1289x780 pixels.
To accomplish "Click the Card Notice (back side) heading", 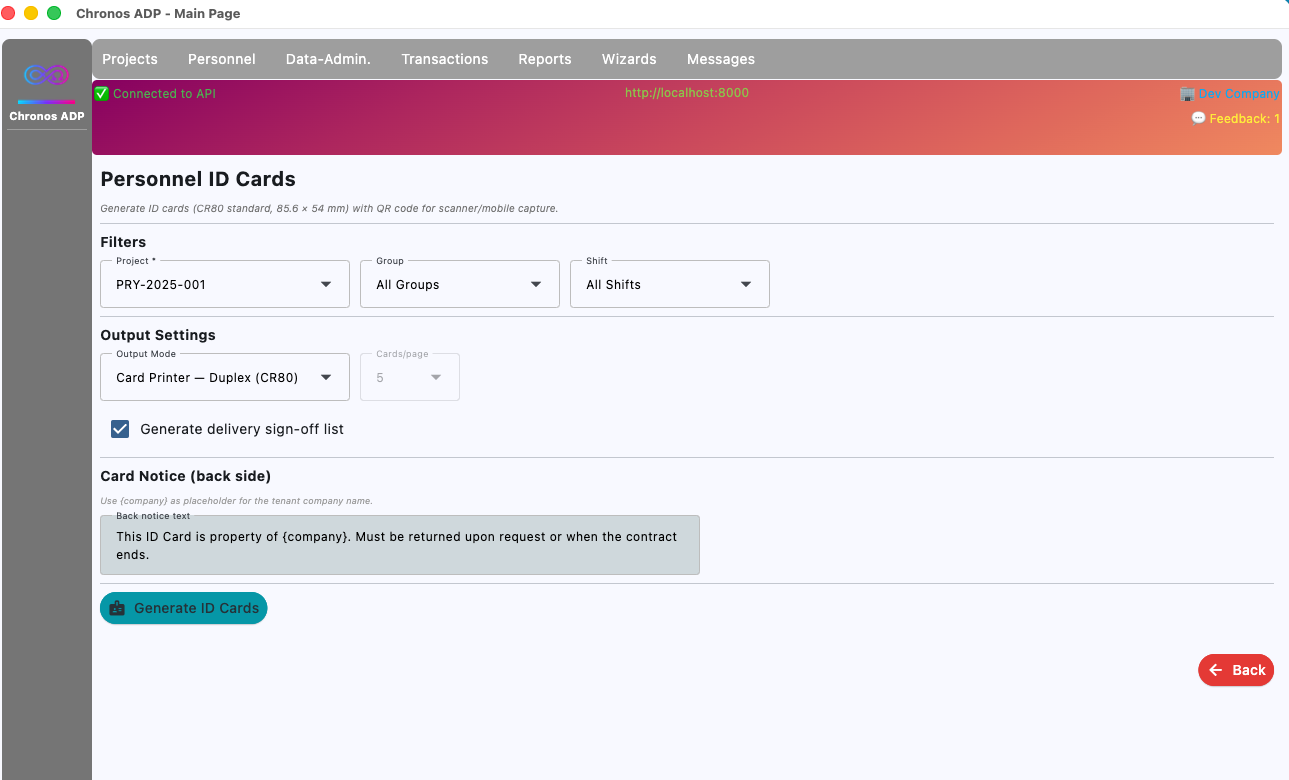I will [x=186, y=476].
